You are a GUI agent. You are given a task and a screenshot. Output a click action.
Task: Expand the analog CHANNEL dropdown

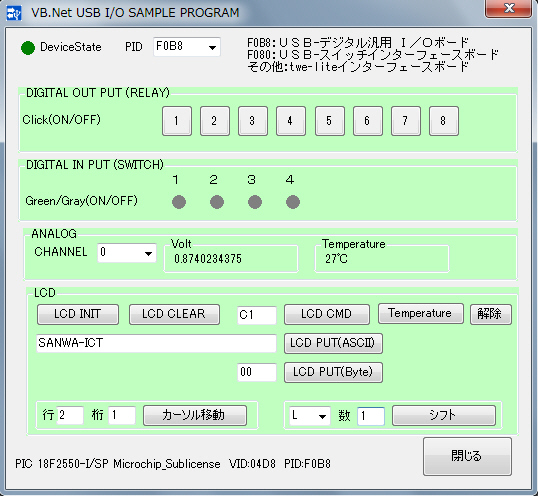coord(127,253)
